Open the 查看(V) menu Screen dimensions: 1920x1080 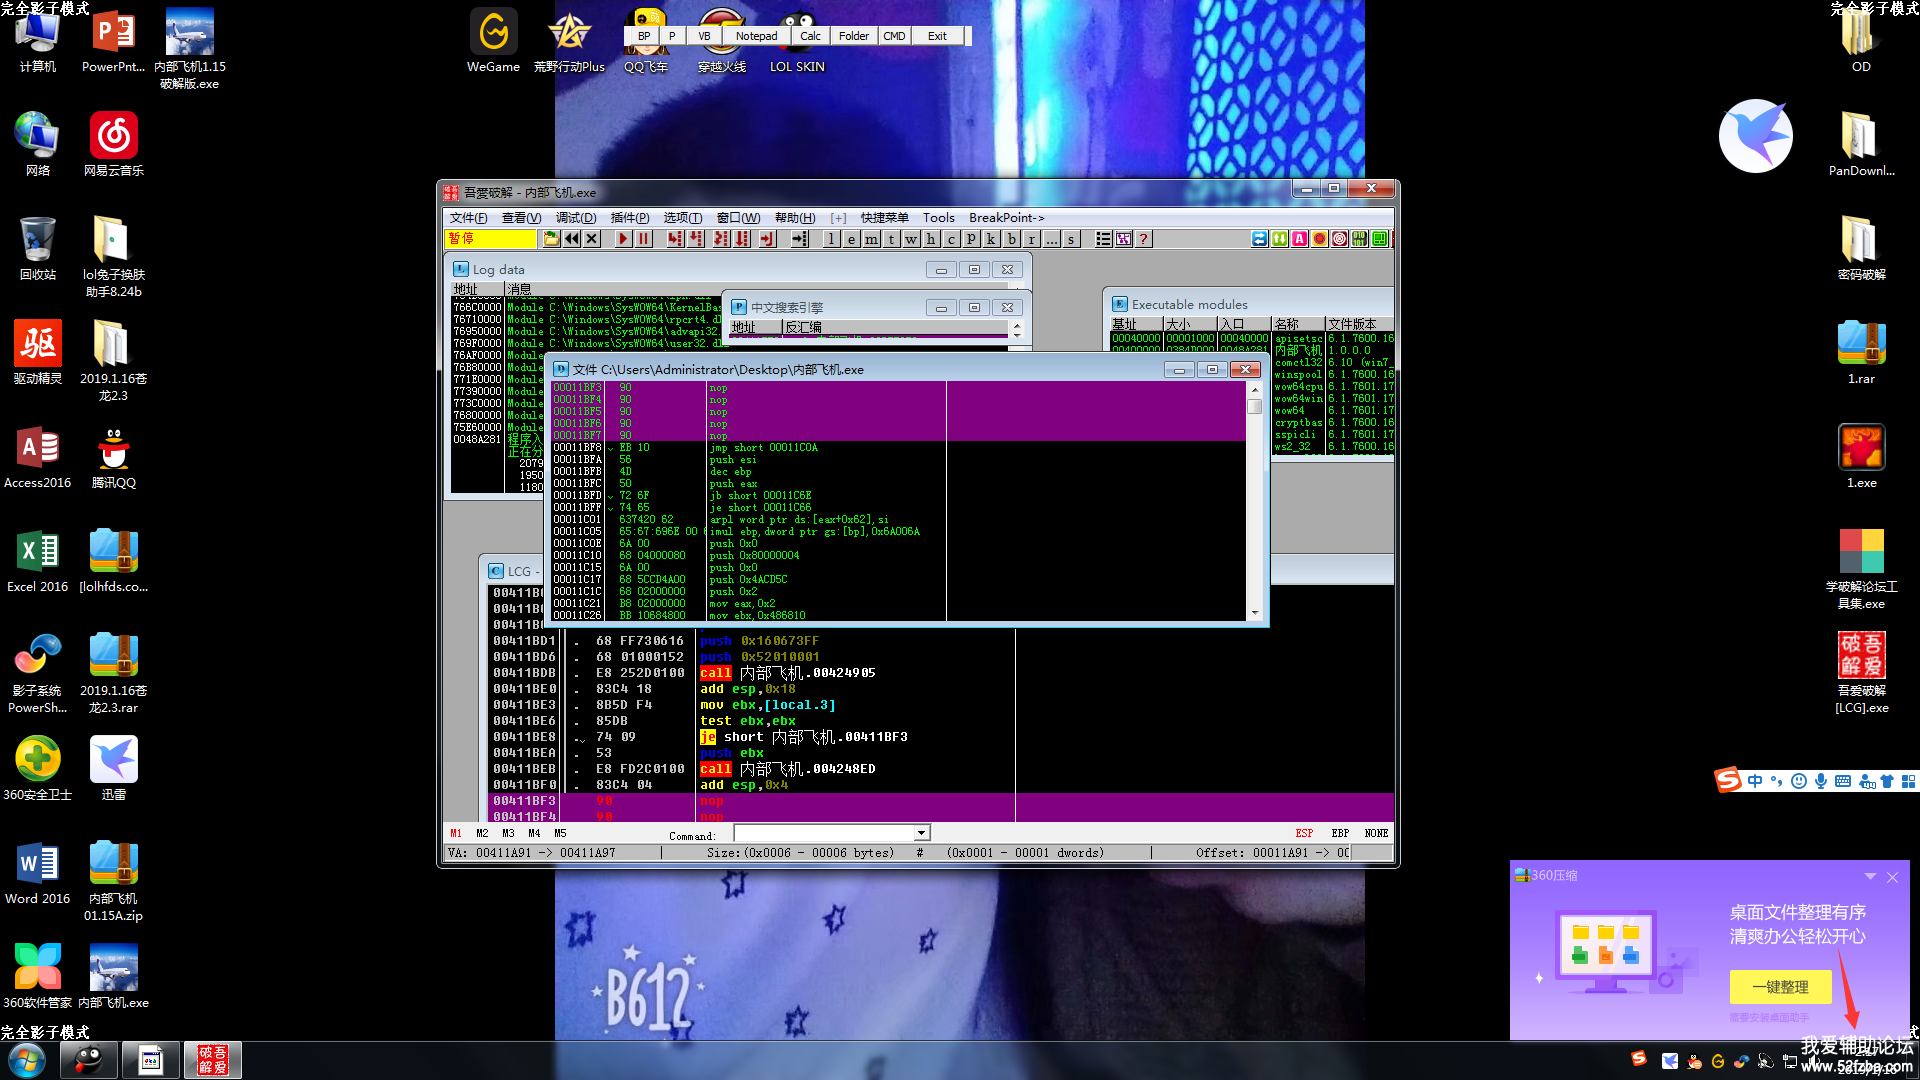(521, 218)
